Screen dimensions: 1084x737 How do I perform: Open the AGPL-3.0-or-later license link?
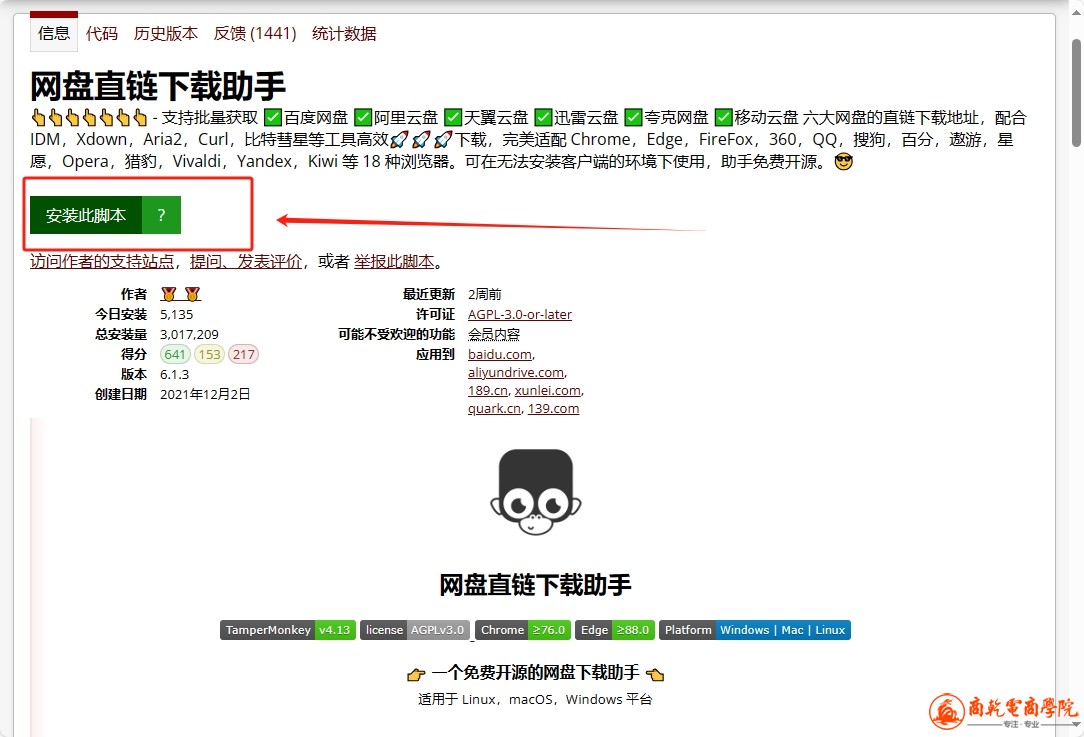click(520, 315)
